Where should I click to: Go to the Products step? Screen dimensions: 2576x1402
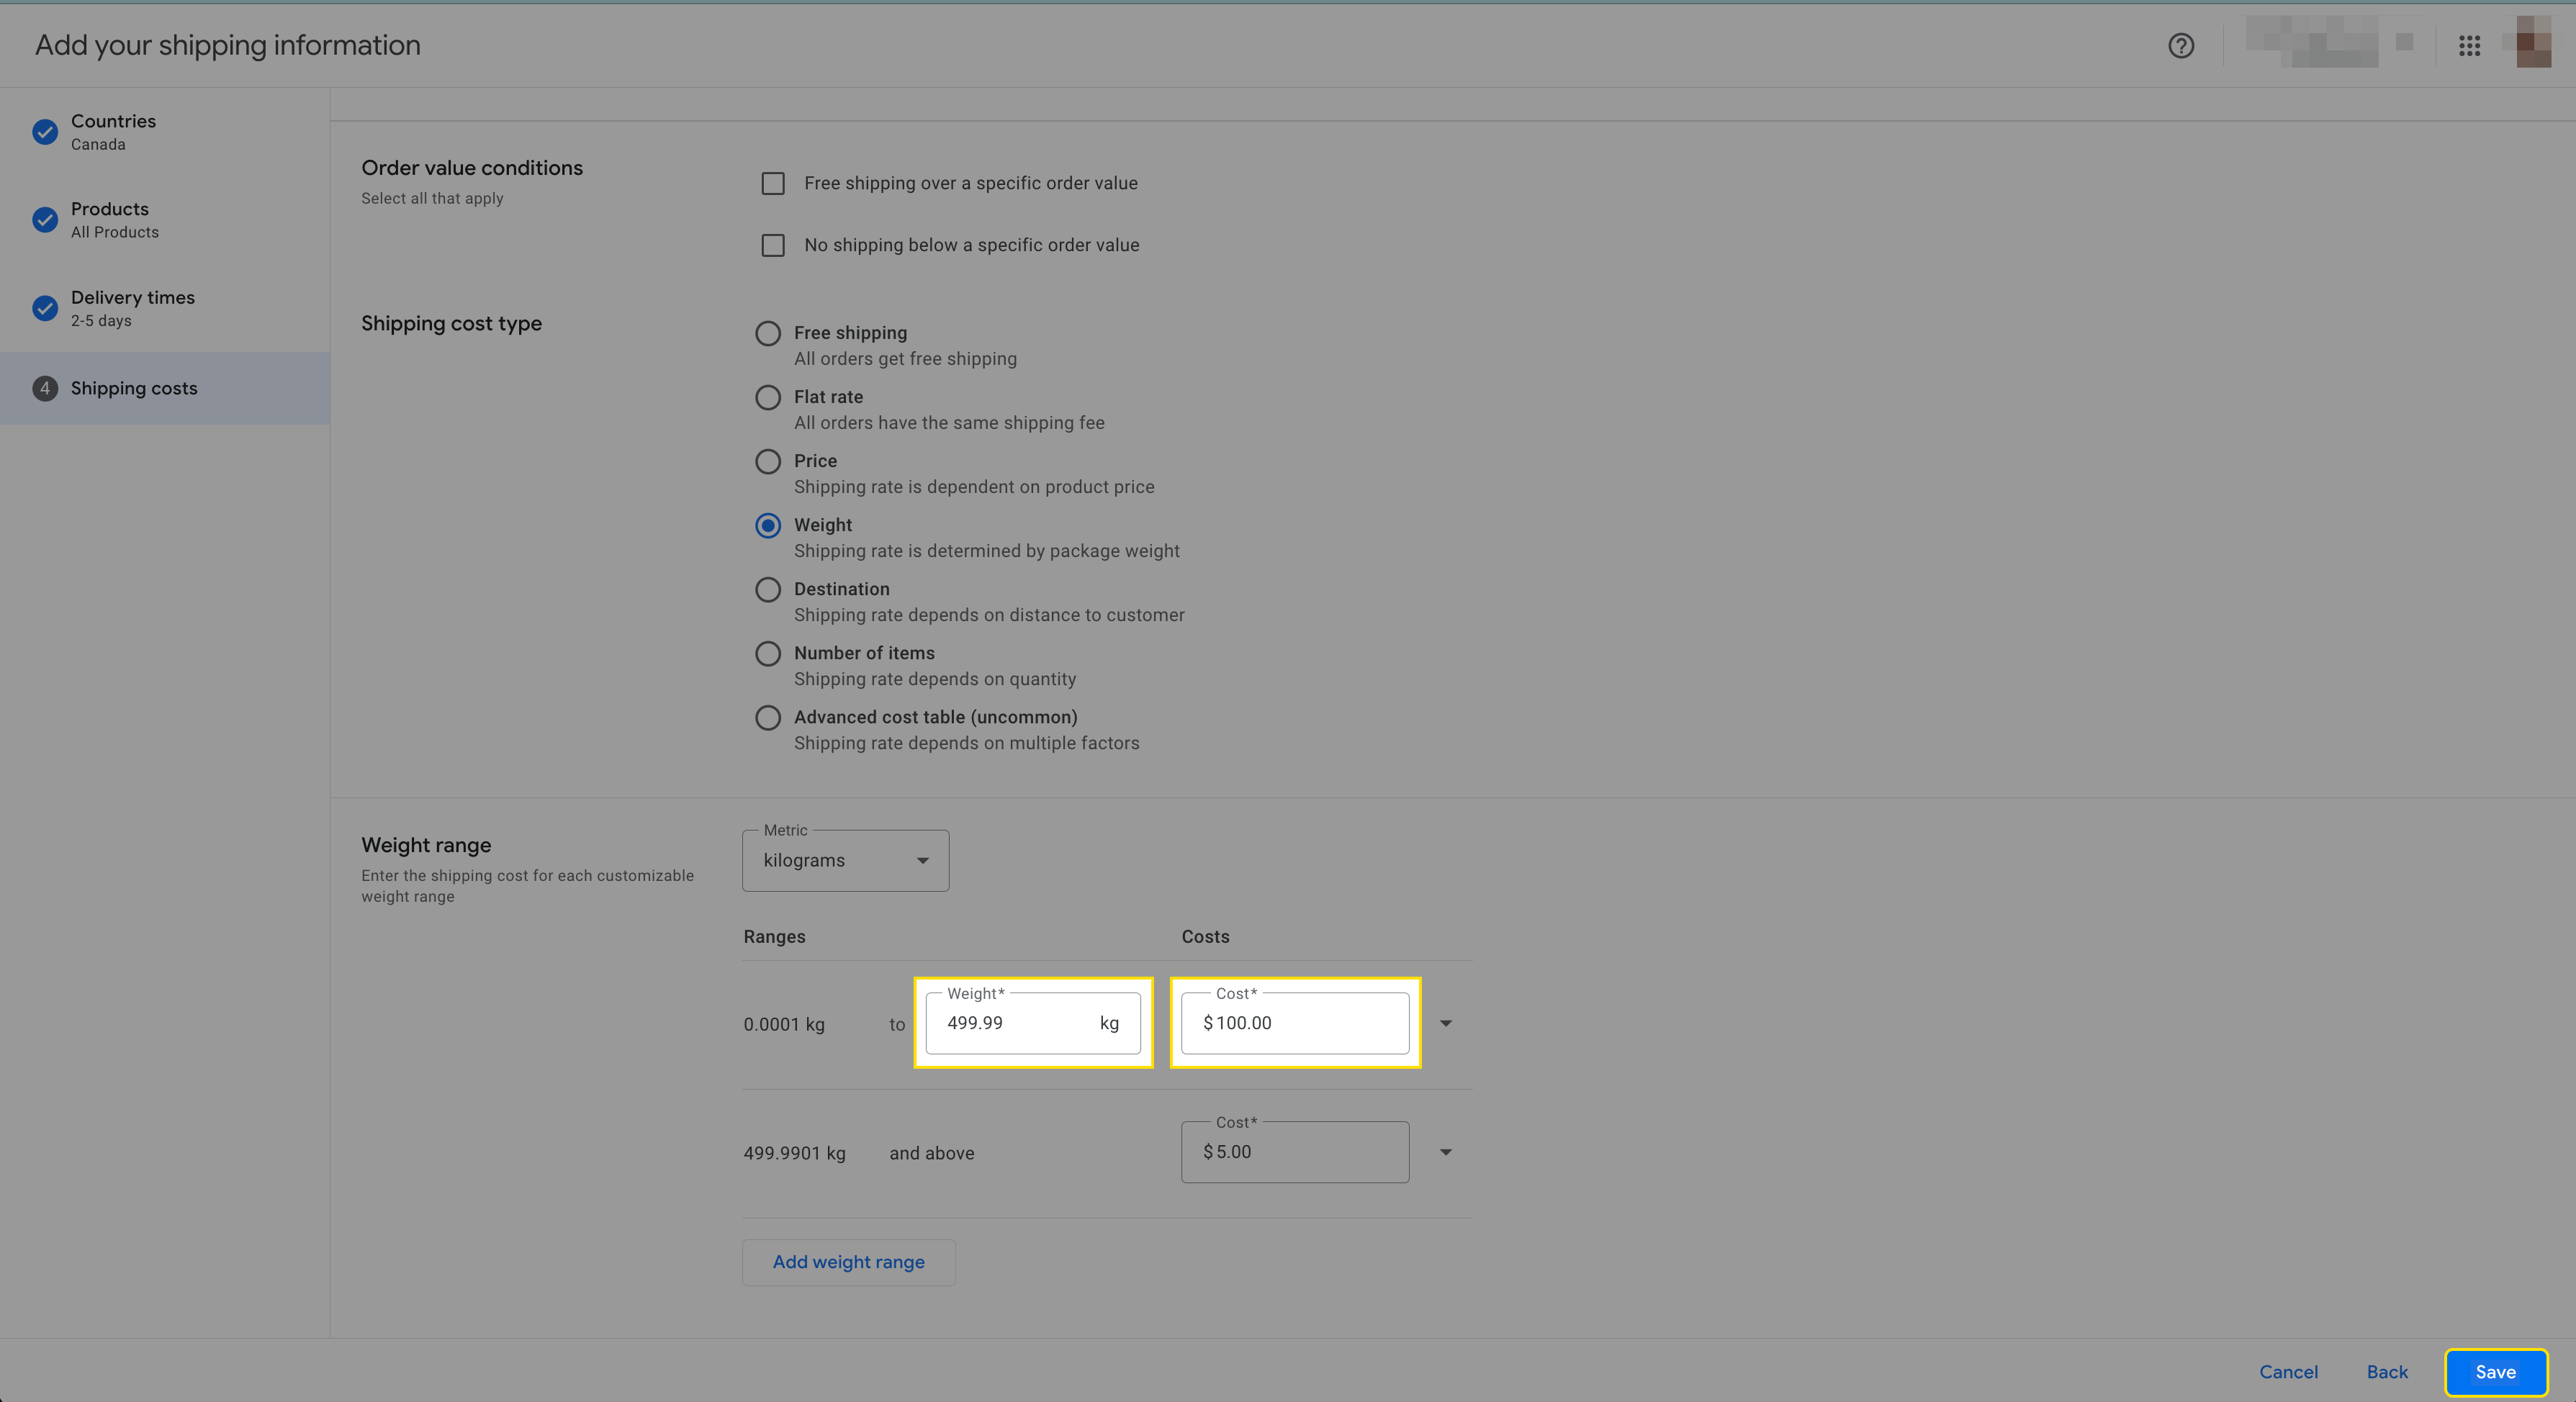(165, 220)
